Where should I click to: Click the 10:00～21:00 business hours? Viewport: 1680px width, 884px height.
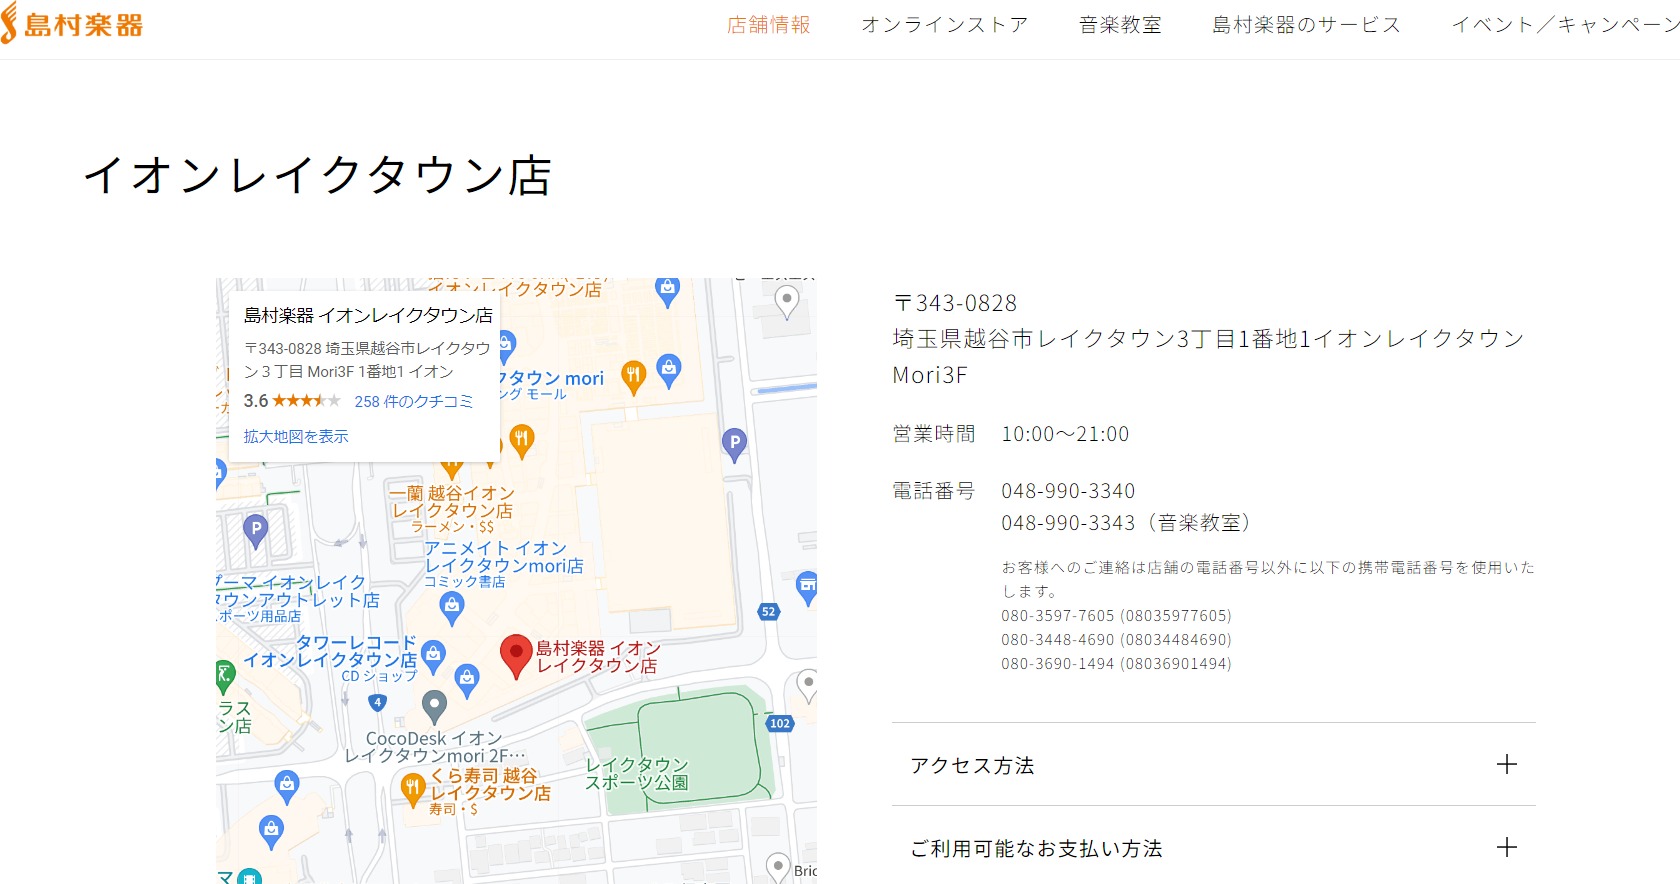click(x=1065, y=434)
